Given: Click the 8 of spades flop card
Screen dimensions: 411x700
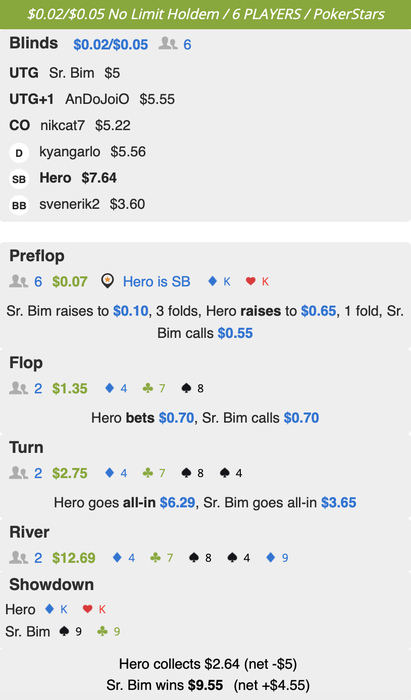Looking at the screenshot, I should [x=193, y=388].
